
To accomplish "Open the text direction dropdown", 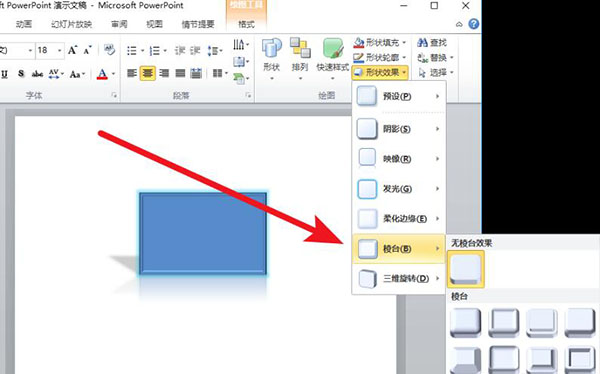I will (241, 44).
